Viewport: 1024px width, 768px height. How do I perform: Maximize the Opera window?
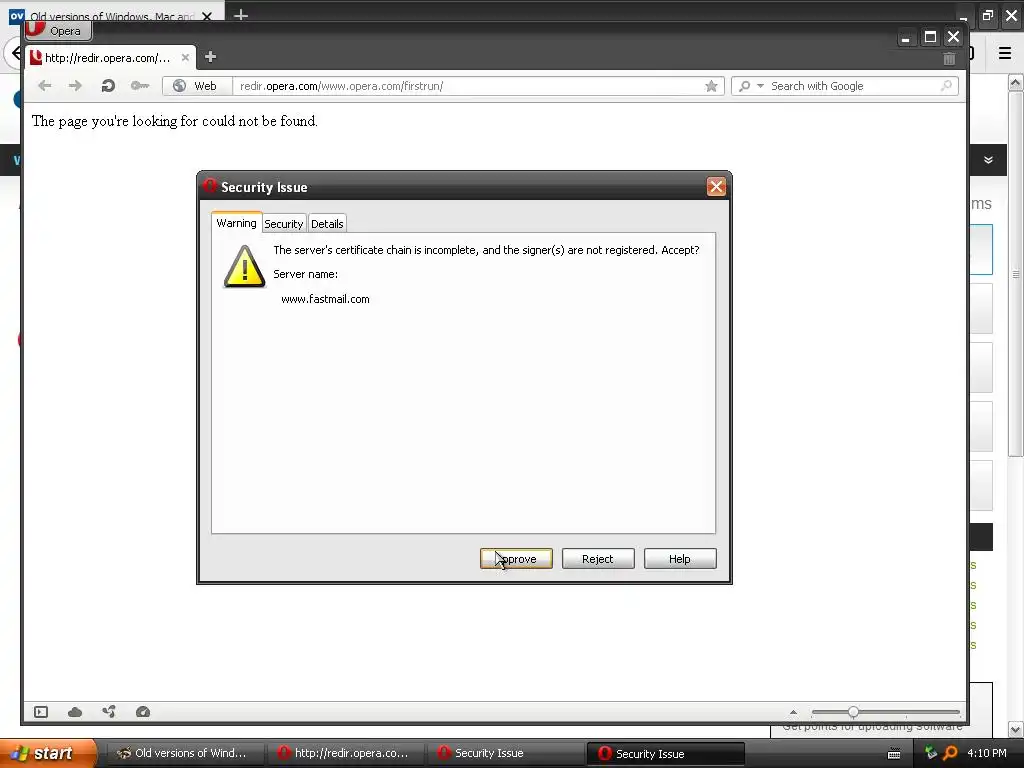[x=930, y=37]
